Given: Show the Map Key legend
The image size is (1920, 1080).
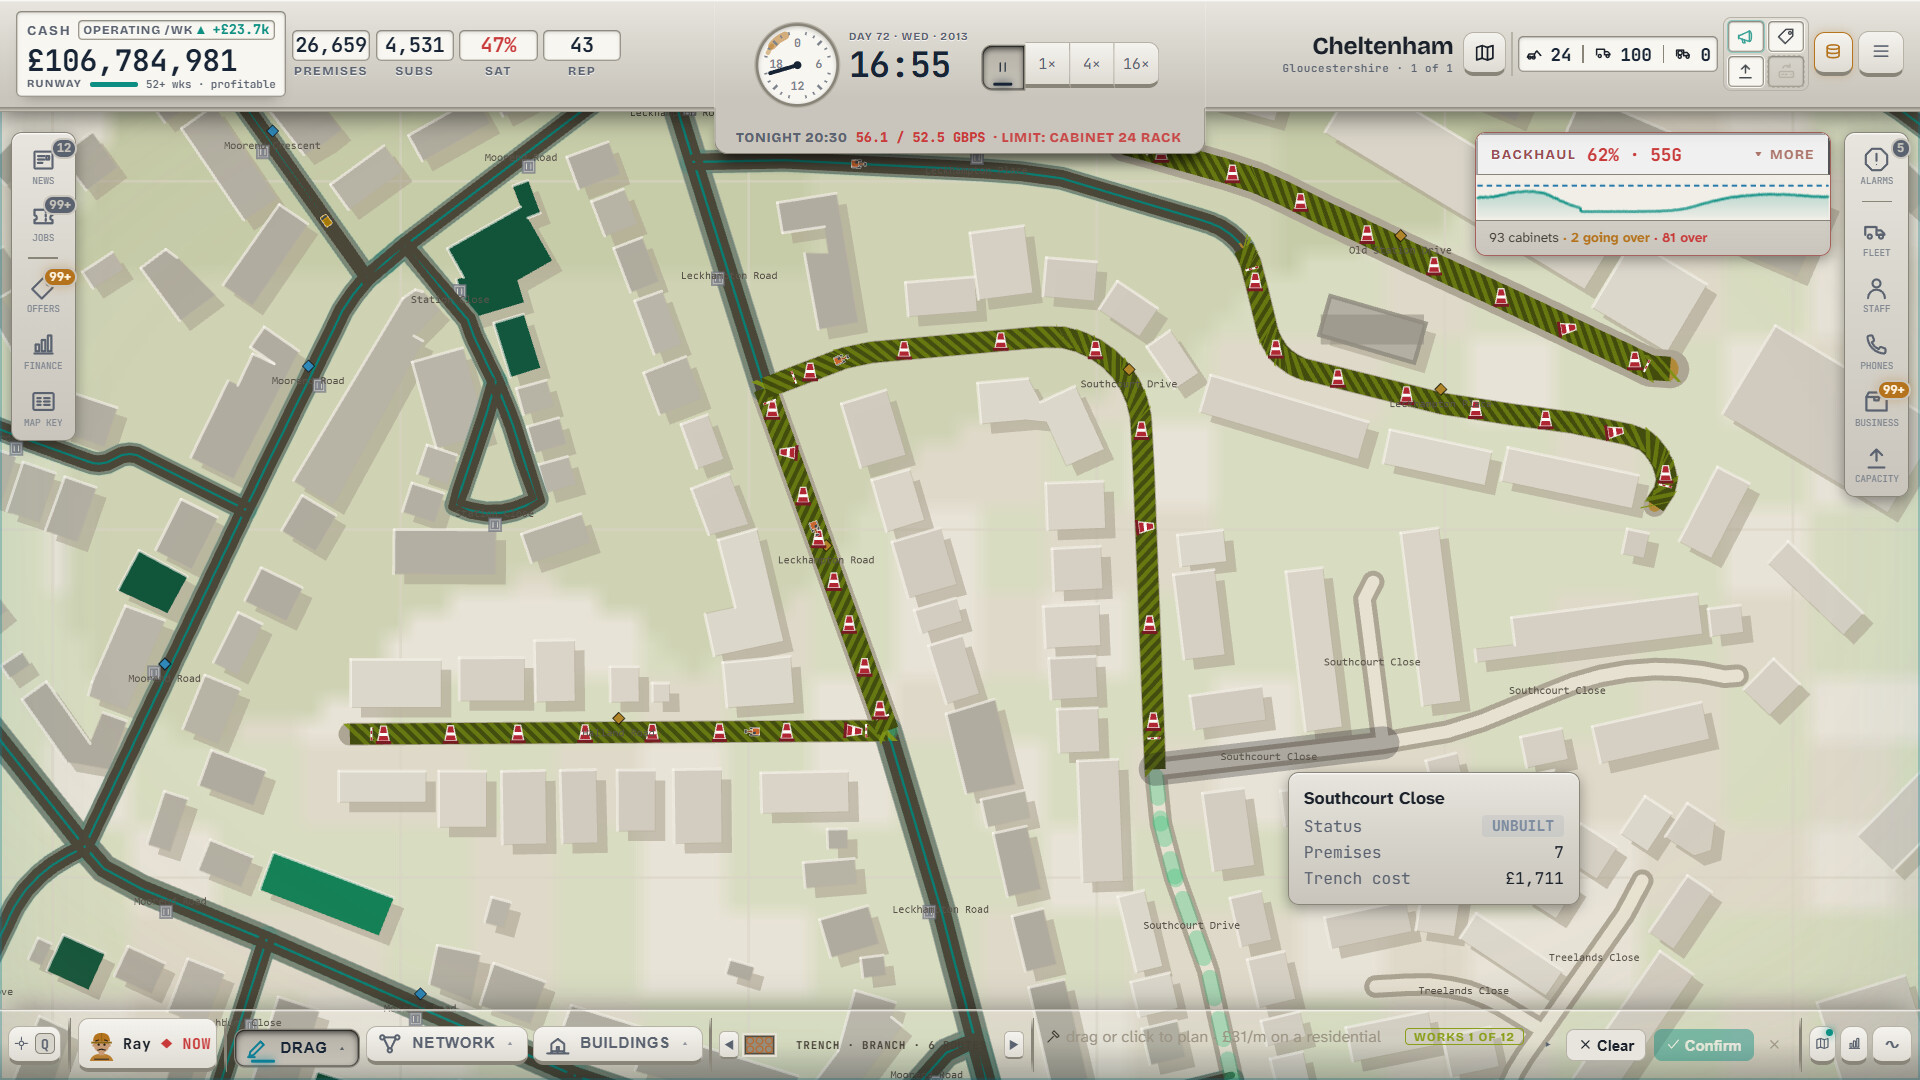Looking at the screenshot, I should tap(43, 409).
